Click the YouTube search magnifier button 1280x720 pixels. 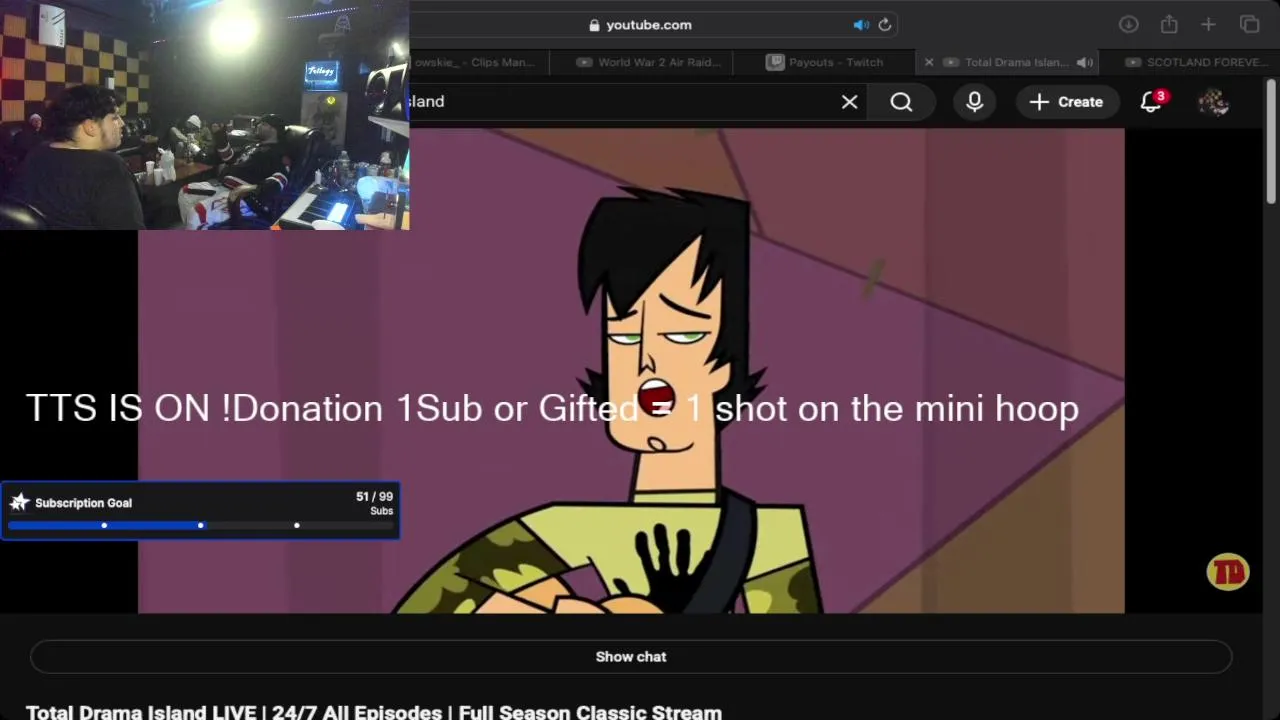coord(901,102)
